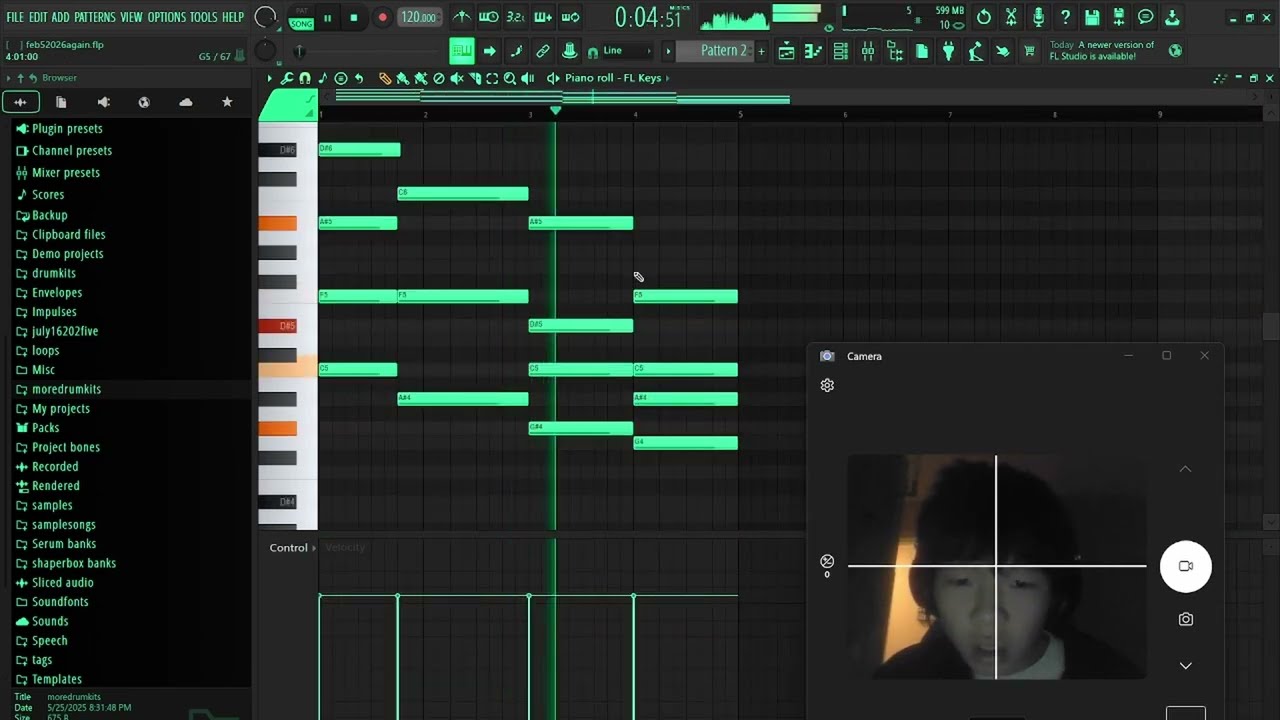1280x720 pixels.
Task: Click the D#5 piano key
Action: pos(278,325)
